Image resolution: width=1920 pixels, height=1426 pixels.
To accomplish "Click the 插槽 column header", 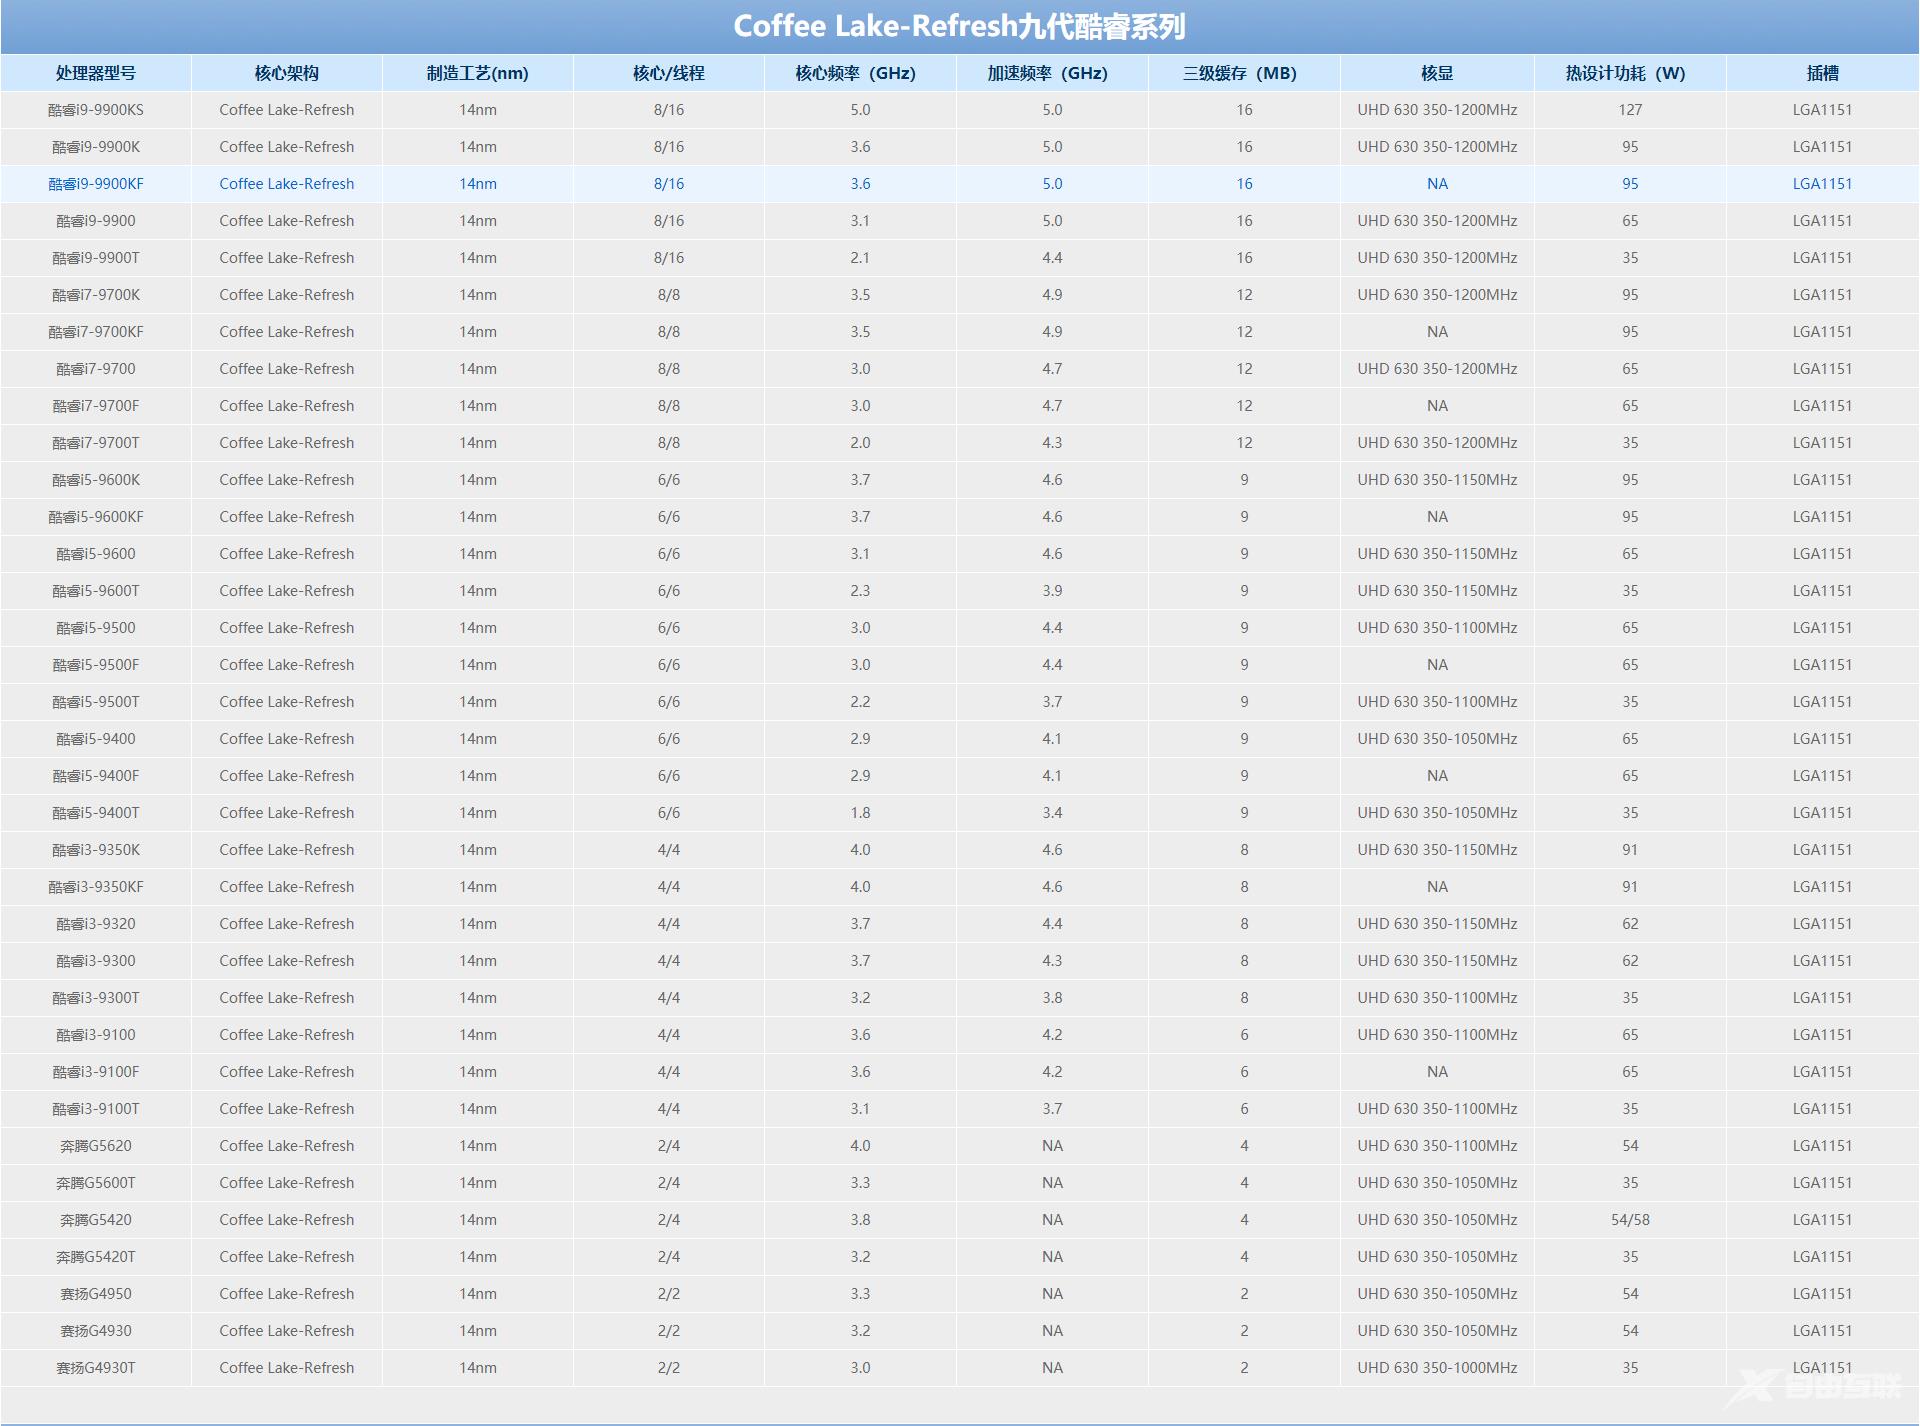I will pos(1822,73).
